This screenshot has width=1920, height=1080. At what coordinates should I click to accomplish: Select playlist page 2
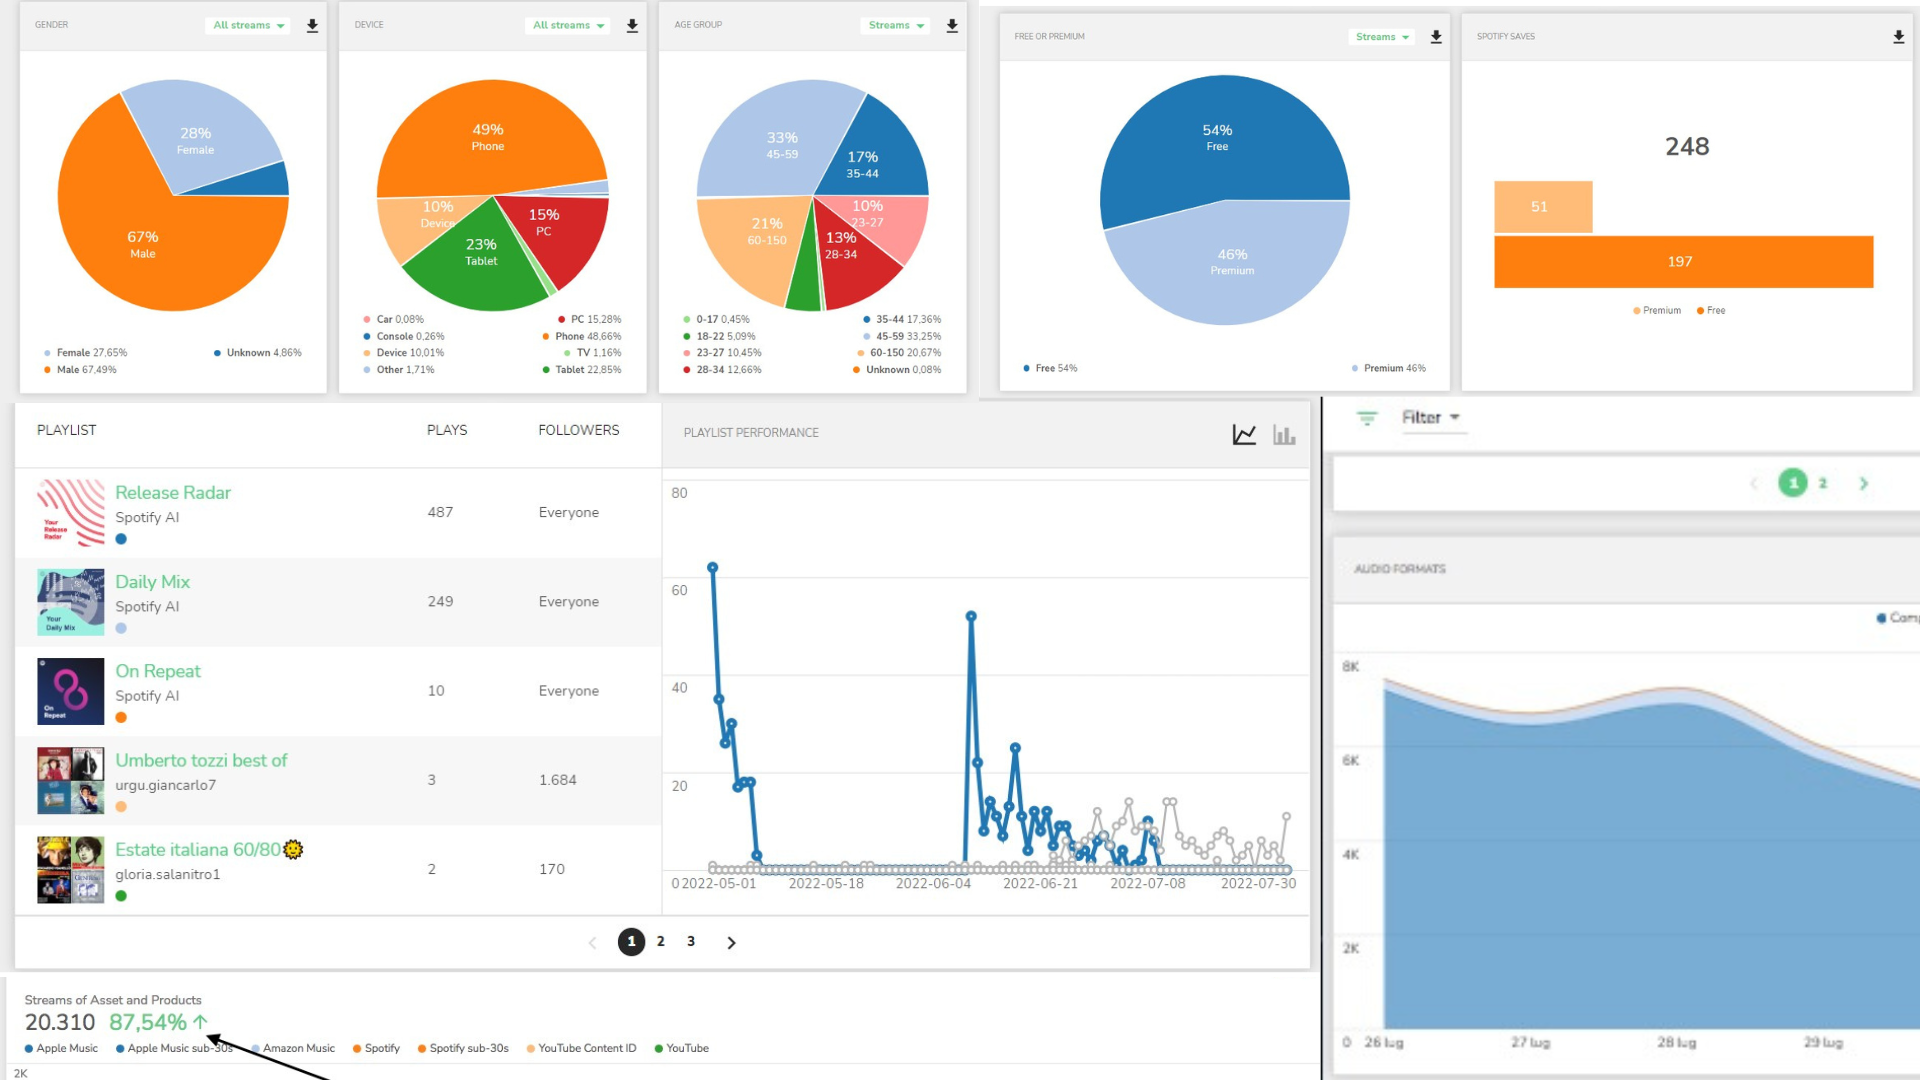coord(661,942)
